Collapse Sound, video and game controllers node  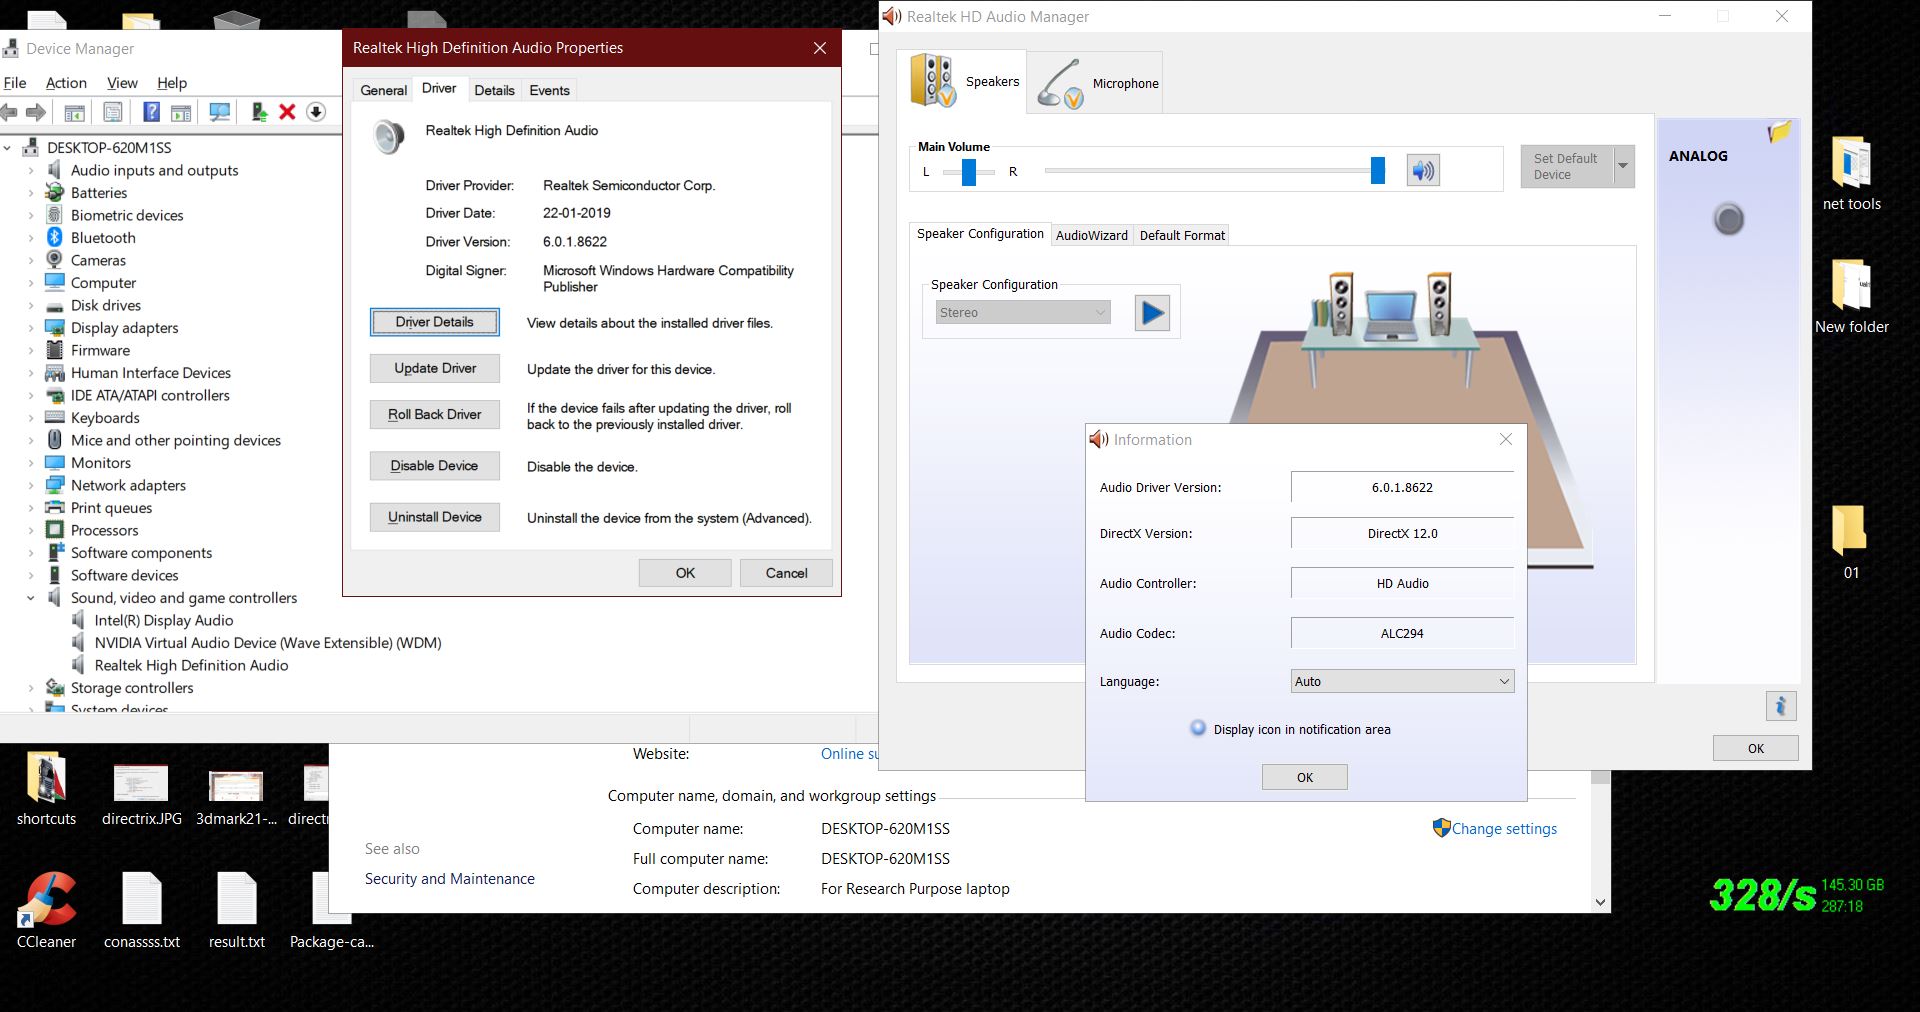coord(30,598)
